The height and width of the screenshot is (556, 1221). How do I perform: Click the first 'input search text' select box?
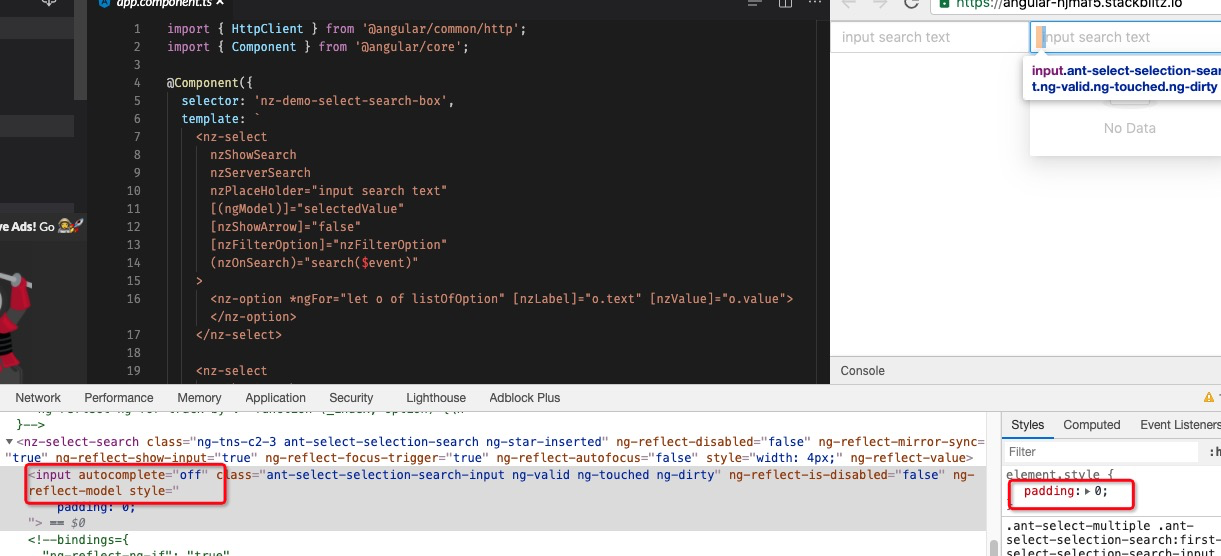coord(929,37)
